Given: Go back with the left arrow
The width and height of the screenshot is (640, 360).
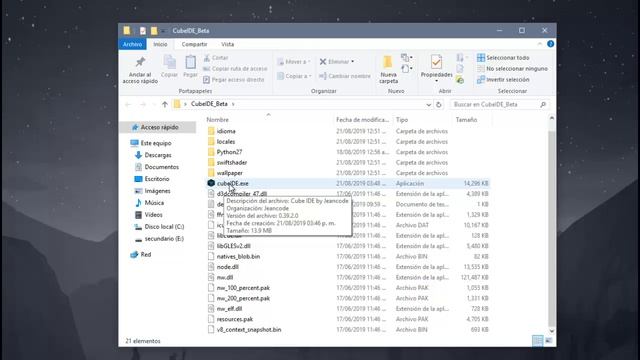Looking at the screenshot, I should tap(128, 104).
